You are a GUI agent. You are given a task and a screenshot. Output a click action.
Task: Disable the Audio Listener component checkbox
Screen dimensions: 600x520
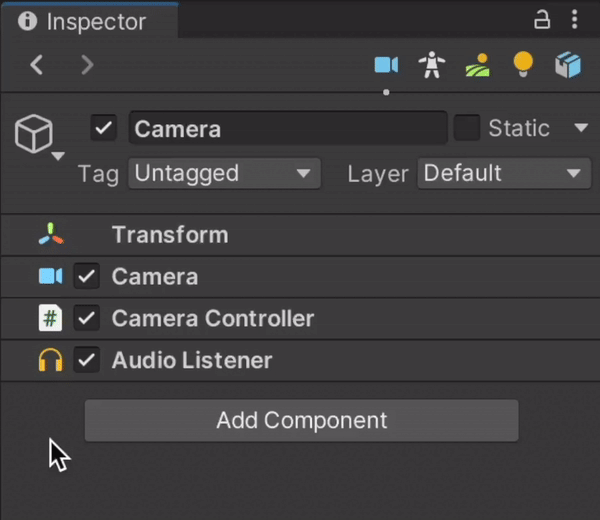87,360
